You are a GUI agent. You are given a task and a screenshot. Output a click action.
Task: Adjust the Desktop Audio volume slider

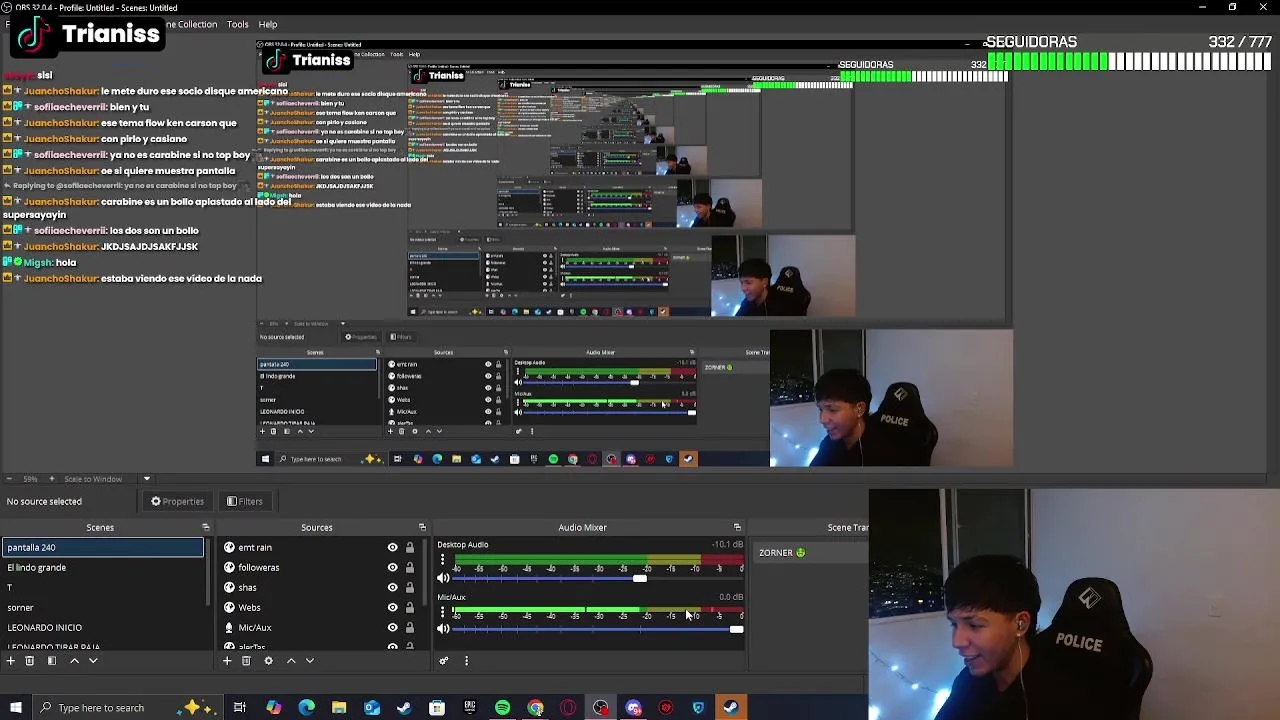click(640, 578)
